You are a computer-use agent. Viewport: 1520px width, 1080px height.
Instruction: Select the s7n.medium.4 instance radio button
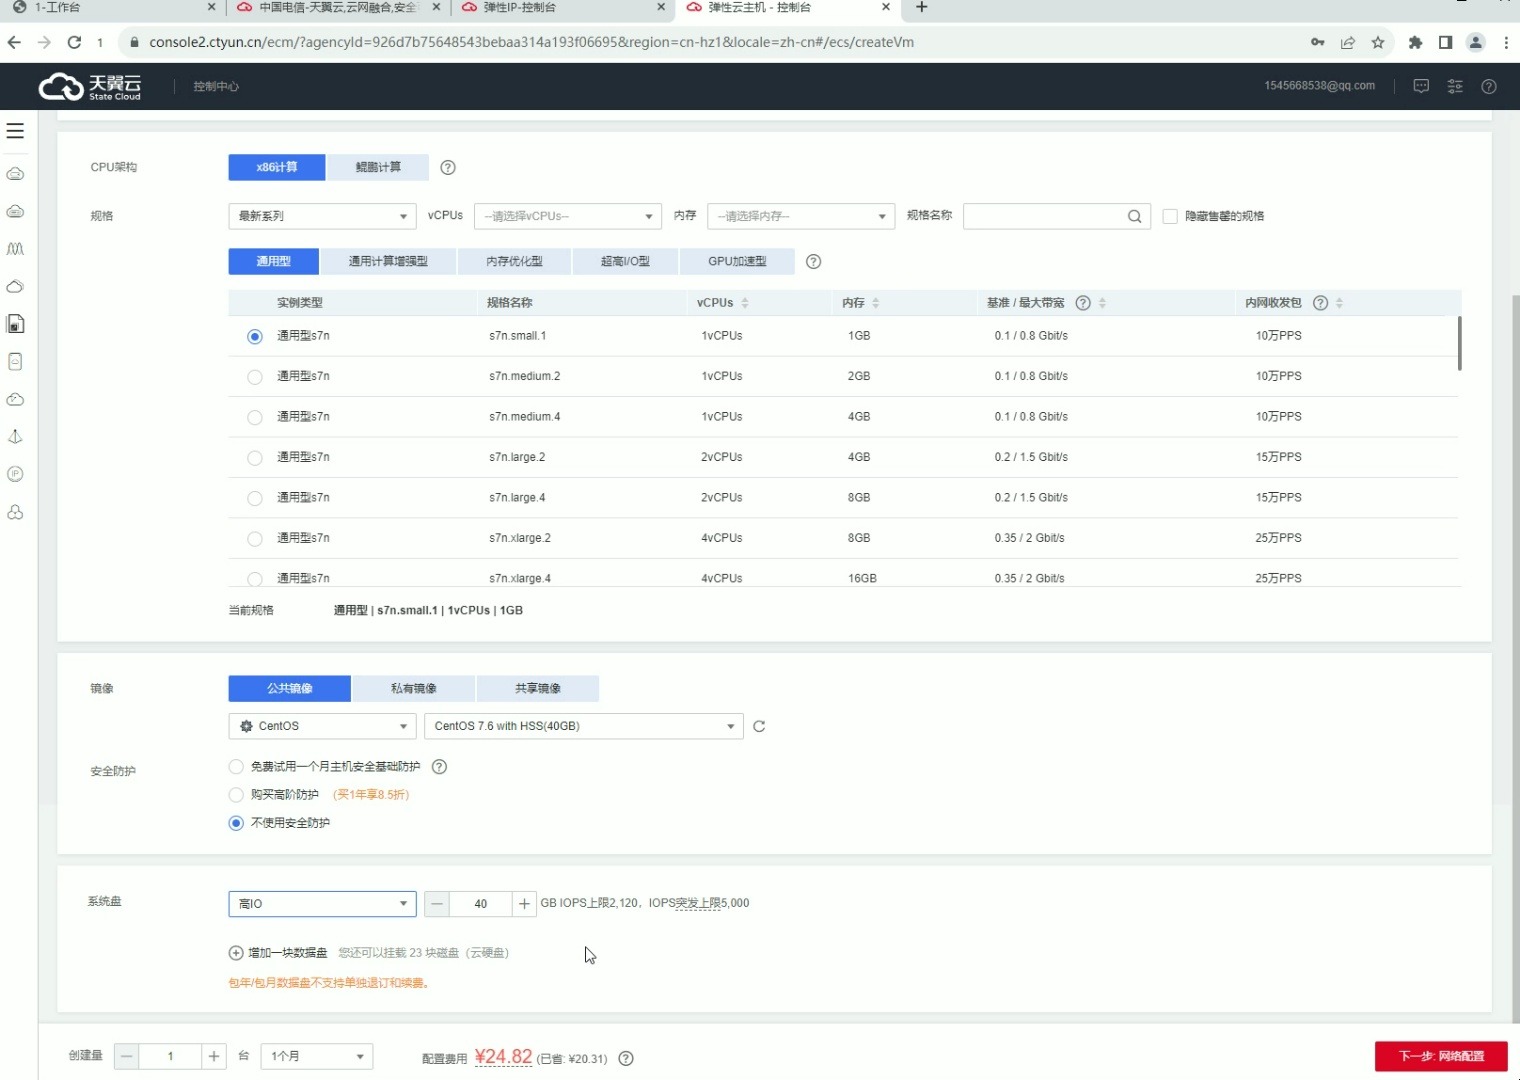(255, 418)
